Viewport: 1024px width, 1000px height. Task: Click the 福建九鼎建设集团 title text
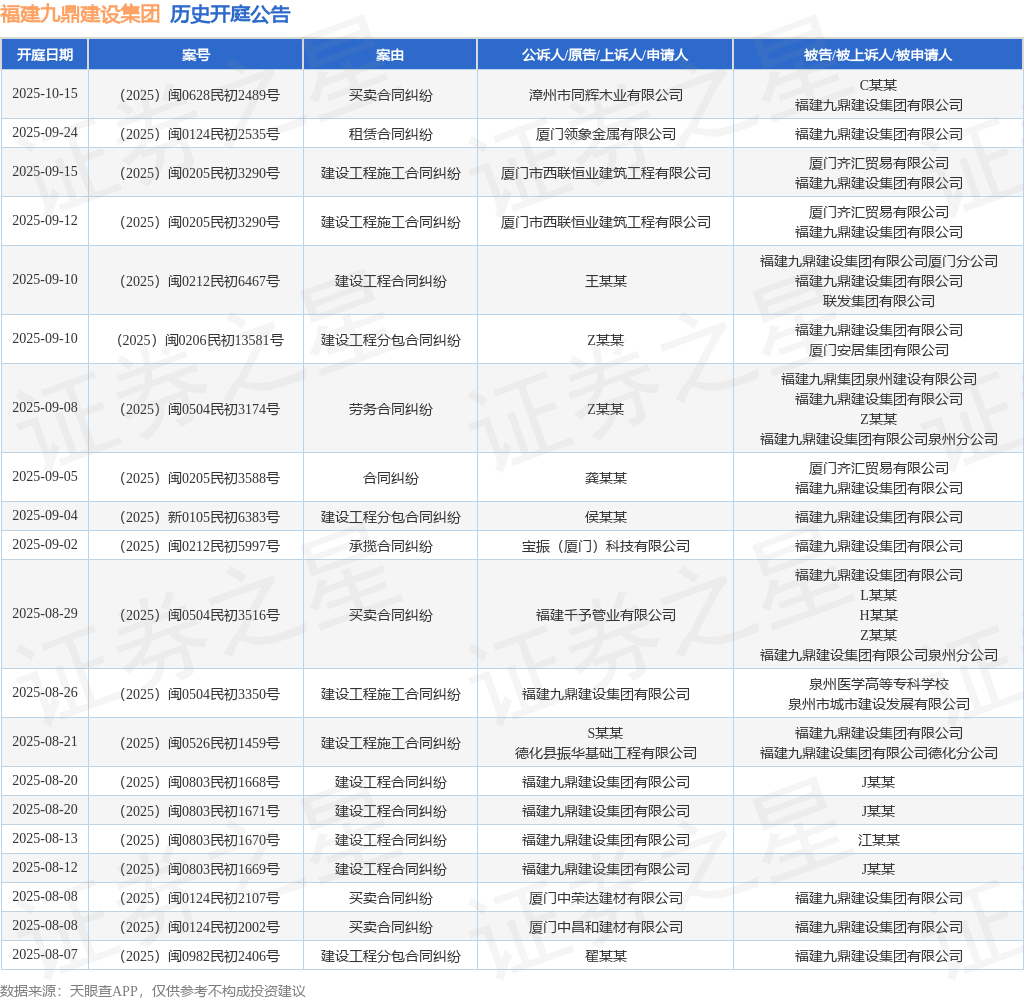tap(80, 14)
